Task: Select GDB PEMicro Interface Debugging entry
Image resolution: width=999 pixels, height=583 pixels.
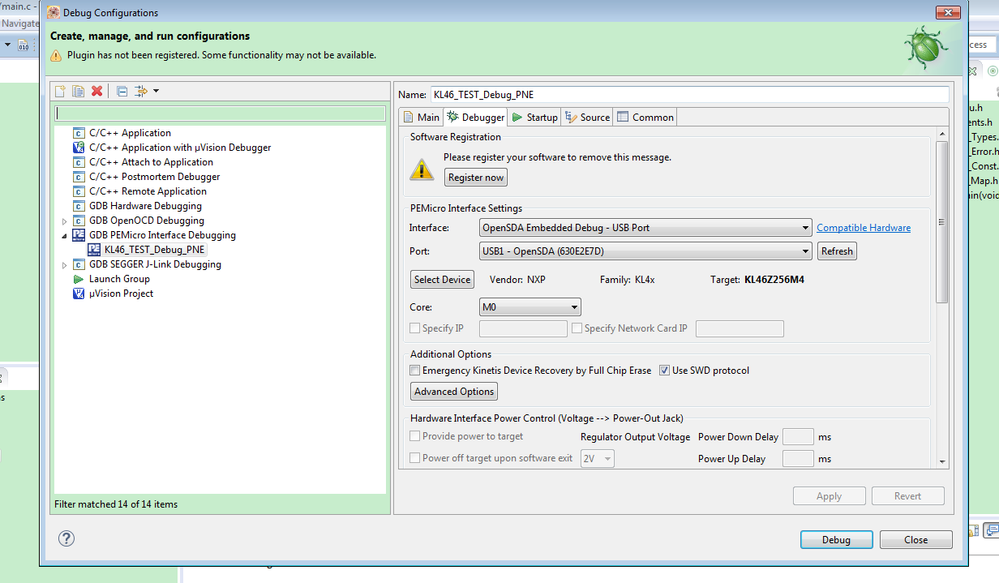Action: coord(162,235)
